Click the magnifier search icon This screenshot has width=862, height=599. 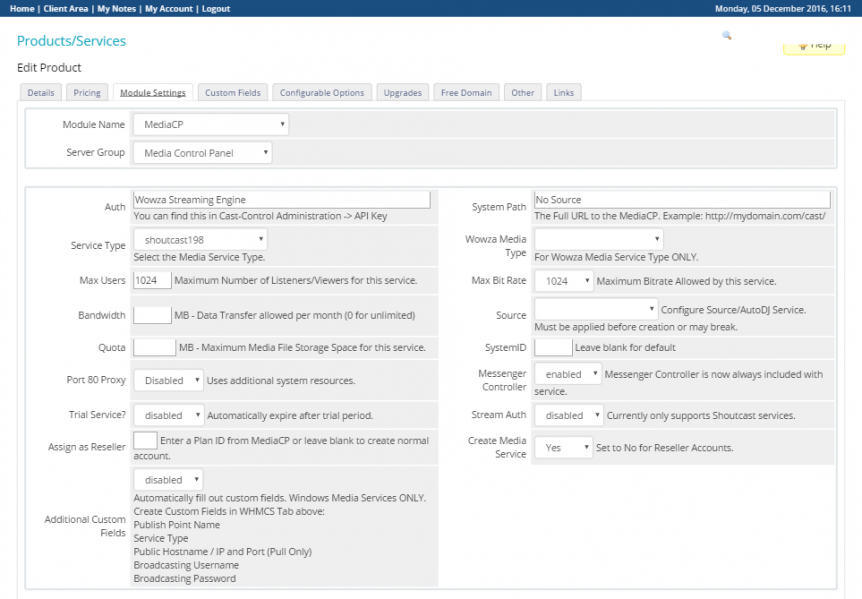(x=727, y=35)
